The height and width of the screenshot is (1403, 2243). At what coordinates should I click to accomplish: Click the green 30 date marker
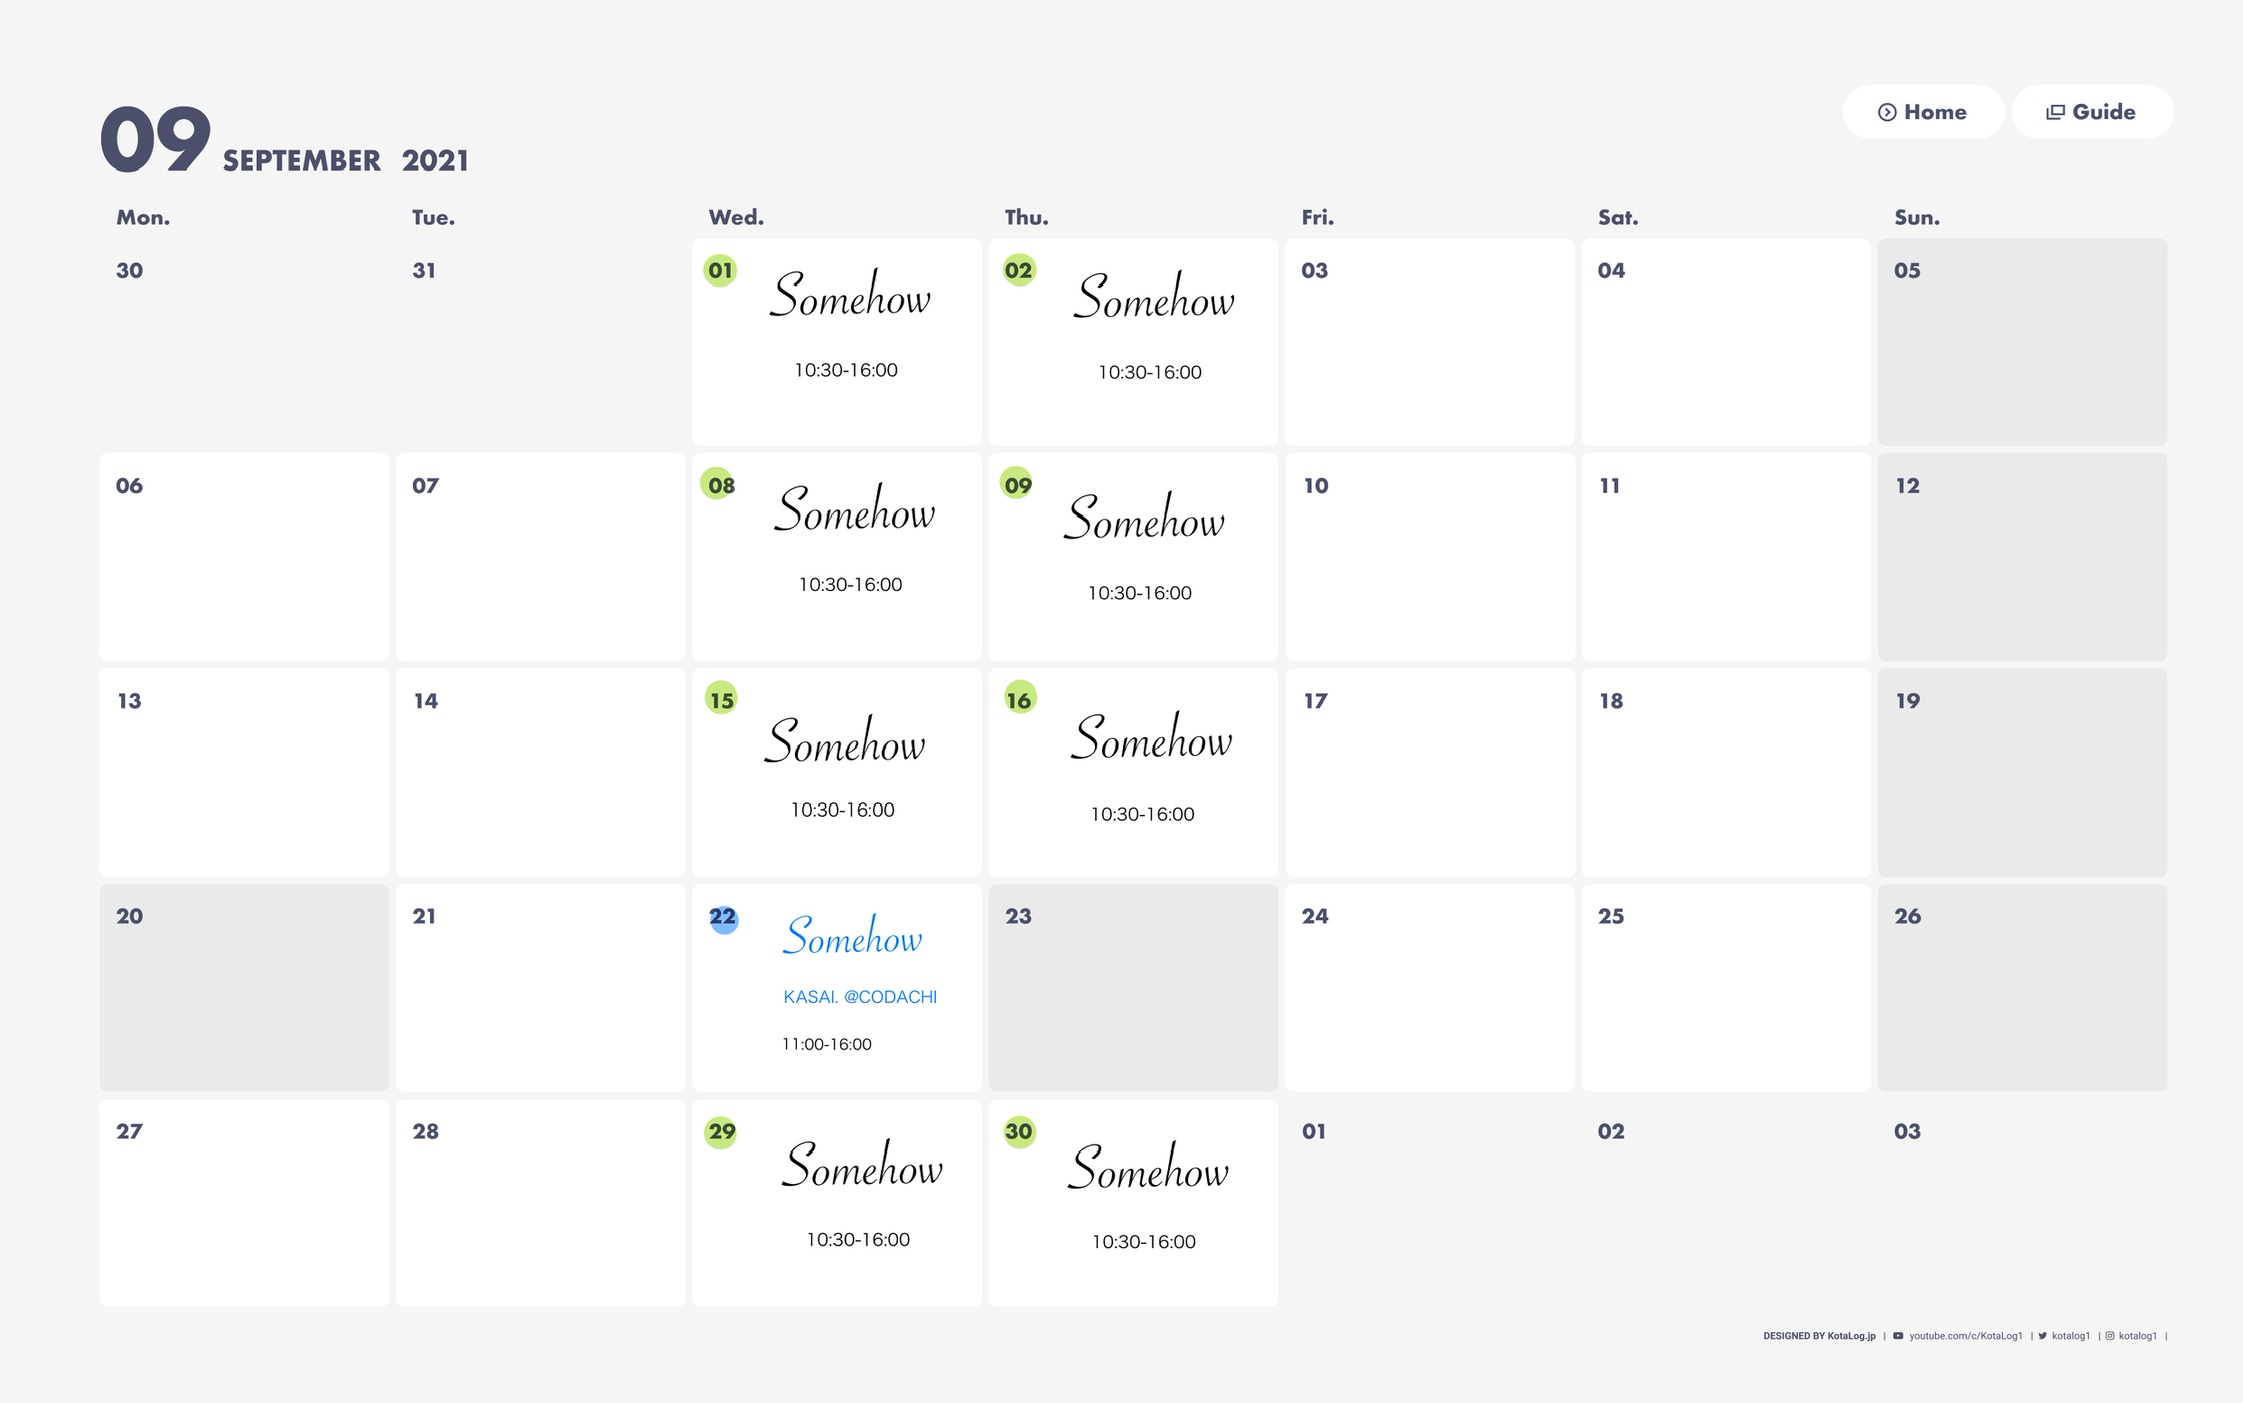tap(1019, 1132)
